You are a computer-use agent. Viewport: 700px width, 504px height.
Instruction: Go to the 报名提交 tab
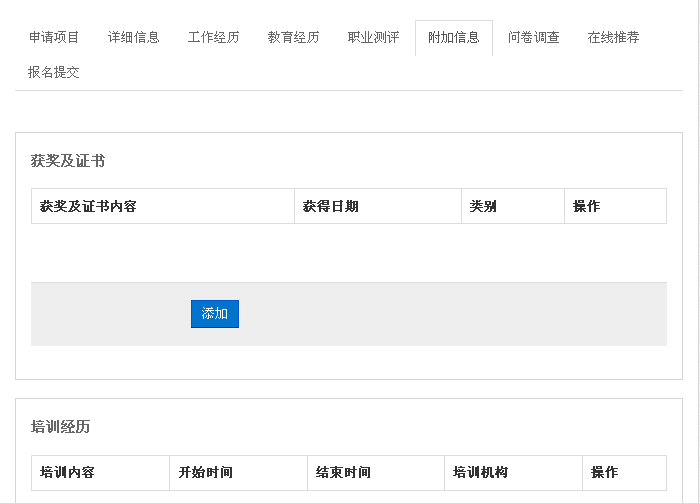coord(54,72)
